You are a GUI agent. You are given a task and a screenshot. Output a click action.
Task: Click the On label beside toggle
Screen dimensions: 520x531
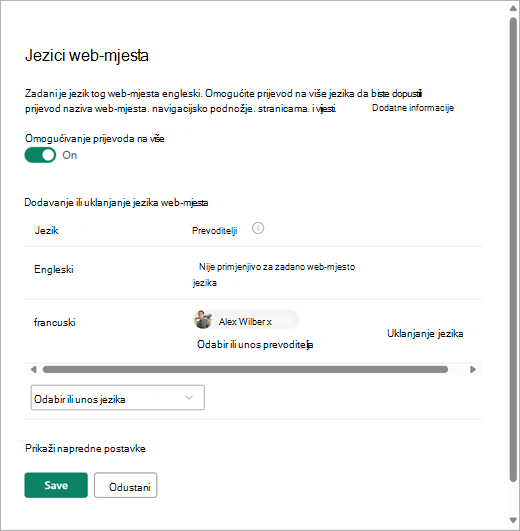[70, 155]
